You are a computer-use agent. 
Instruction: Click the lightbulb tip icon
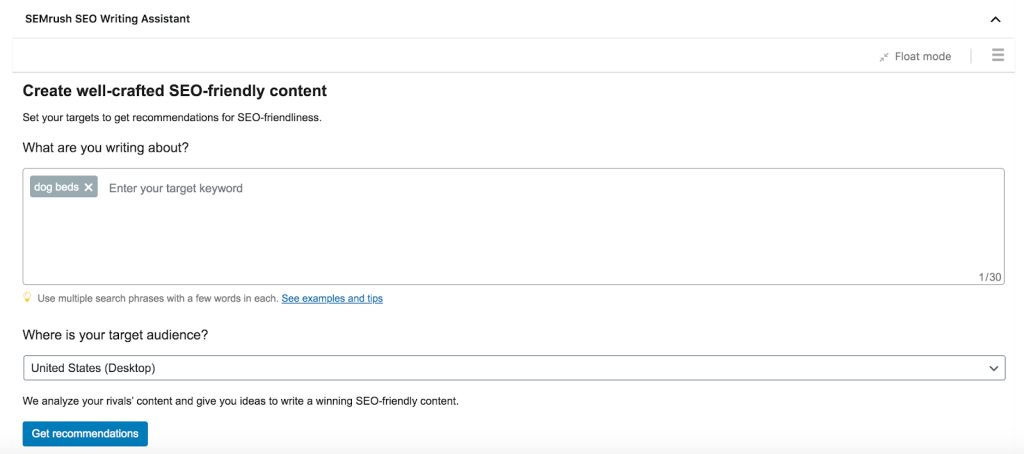click(28, 298)
